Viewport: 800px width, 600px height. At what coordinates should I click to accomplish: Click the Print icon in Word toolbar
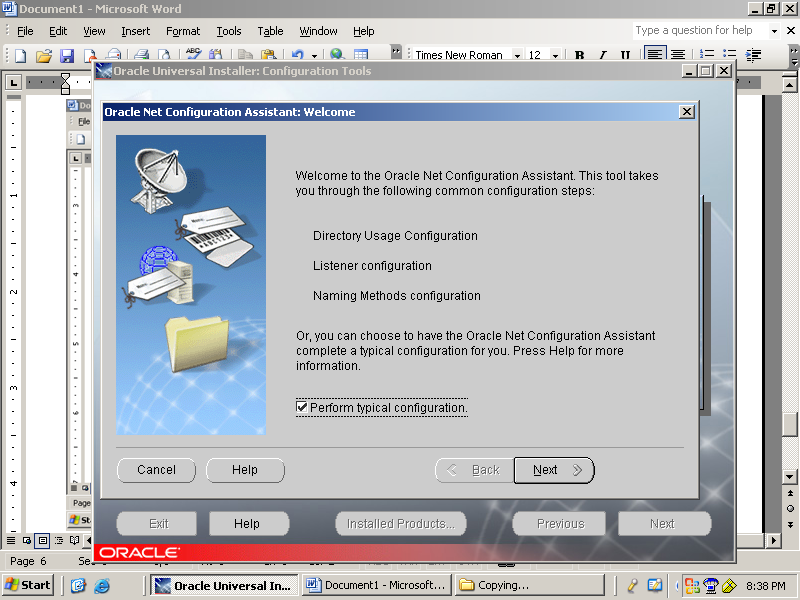141,55
